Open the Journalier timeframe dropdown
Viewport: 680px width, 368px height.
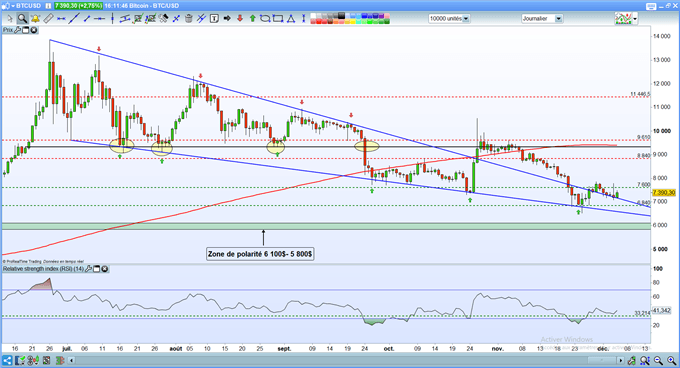tap(542, 19)
